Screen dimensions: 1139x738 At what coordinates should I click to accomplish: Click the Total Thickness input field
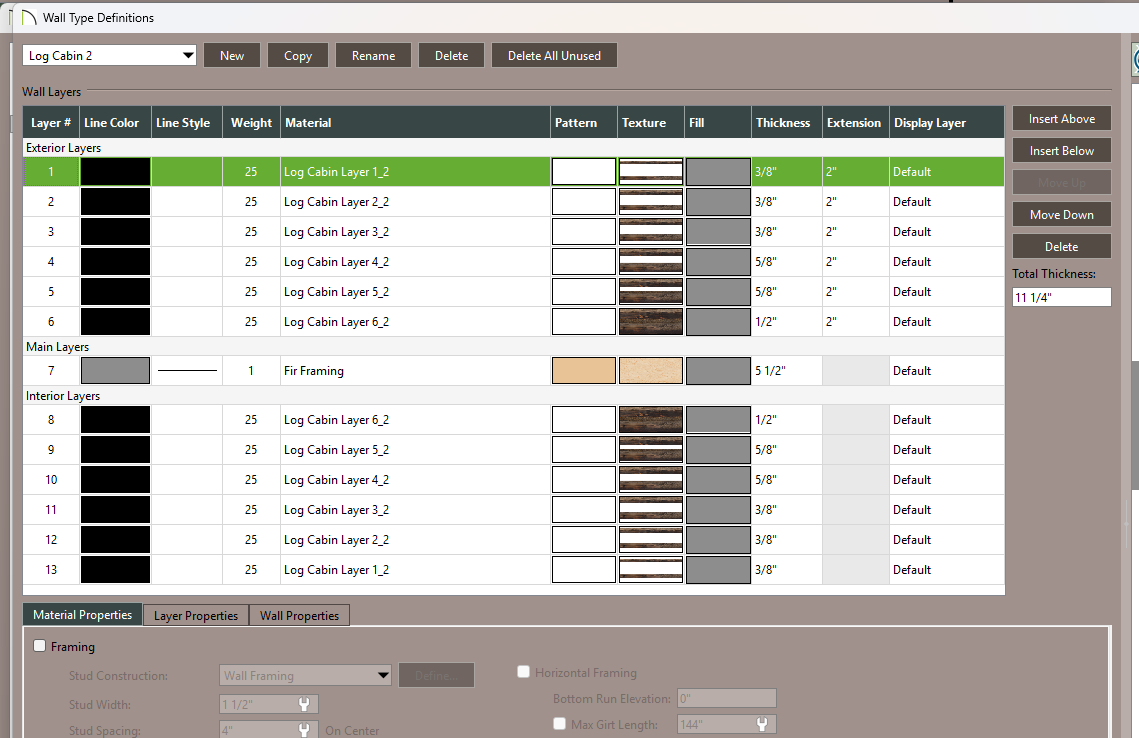click(x=1061, y=297)
